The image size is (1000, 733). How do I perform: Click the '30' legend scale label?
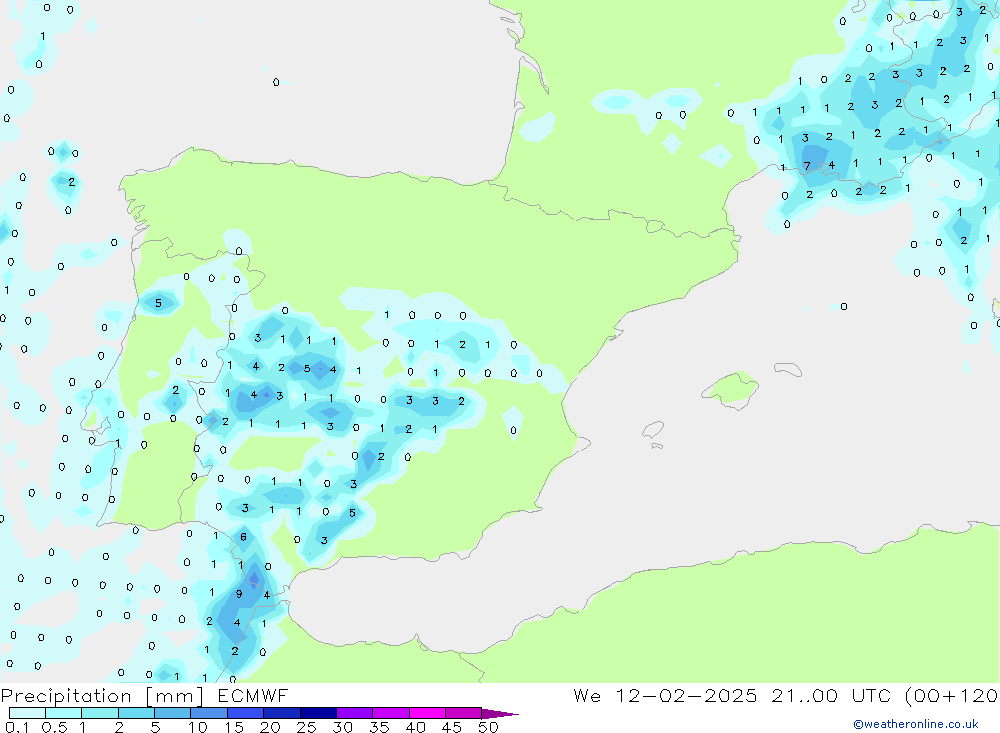(x=343, y=727)
